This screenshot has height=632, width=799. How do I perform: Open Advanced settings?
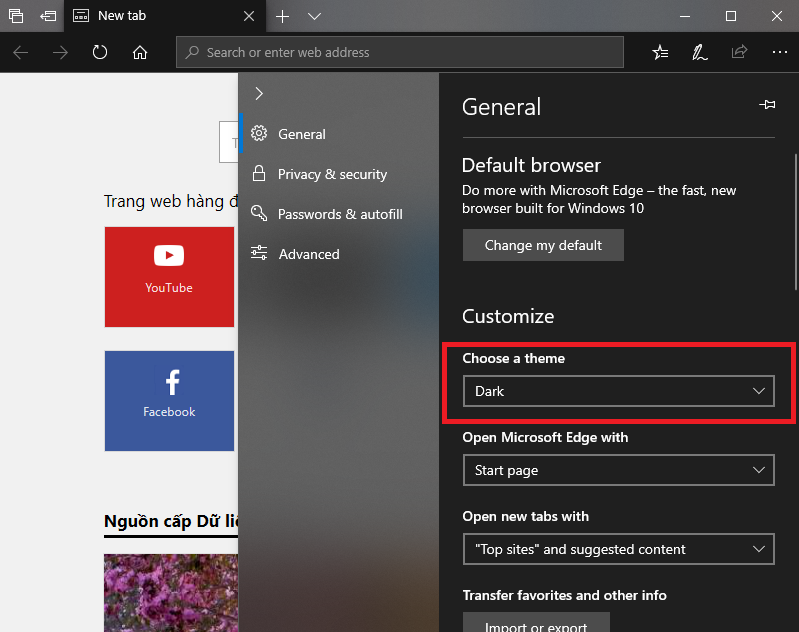[338, 254]
